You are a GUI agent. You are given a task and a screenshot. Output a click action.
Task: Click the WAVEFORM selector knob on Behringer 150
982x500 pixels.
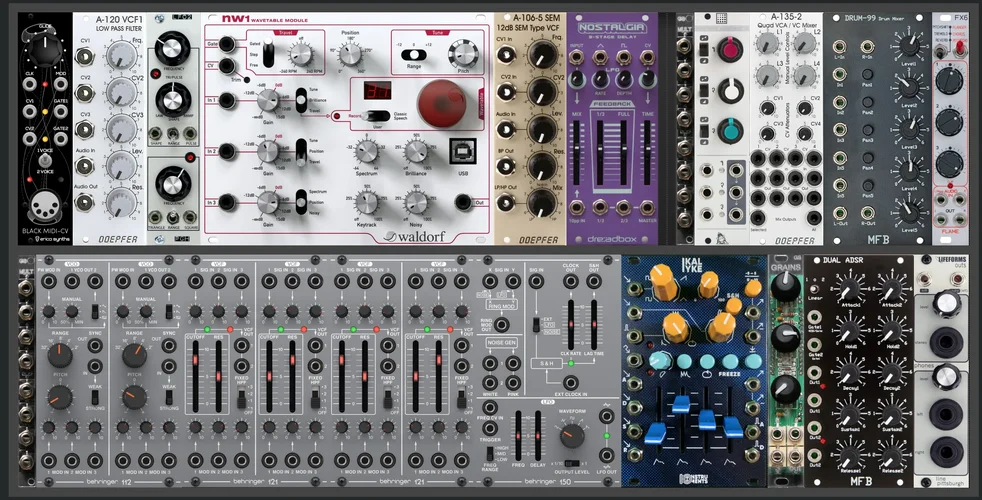pyautogui.click(x=572, y=434)
